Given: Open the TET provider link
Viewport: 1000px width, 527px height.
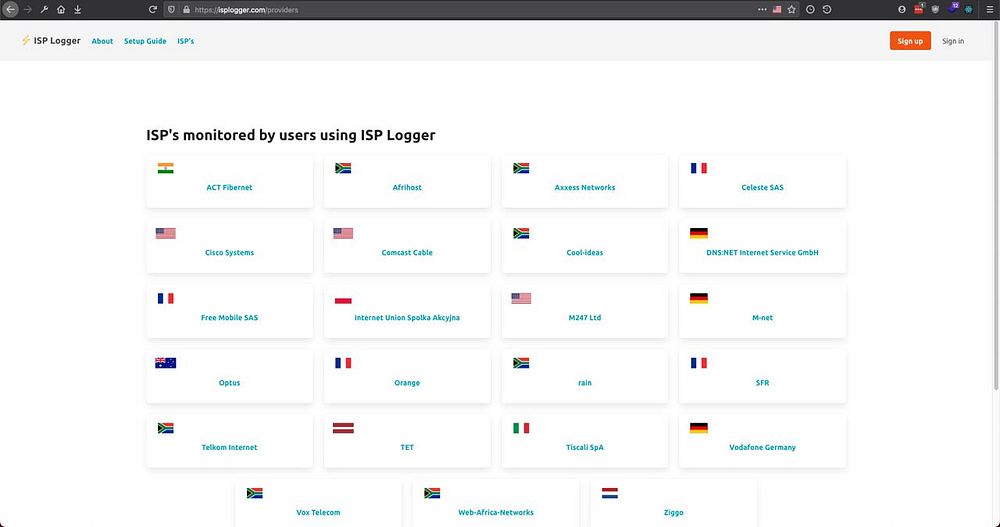Looking at the screenshot, I should pyautogui.click(x=407, y=447).
